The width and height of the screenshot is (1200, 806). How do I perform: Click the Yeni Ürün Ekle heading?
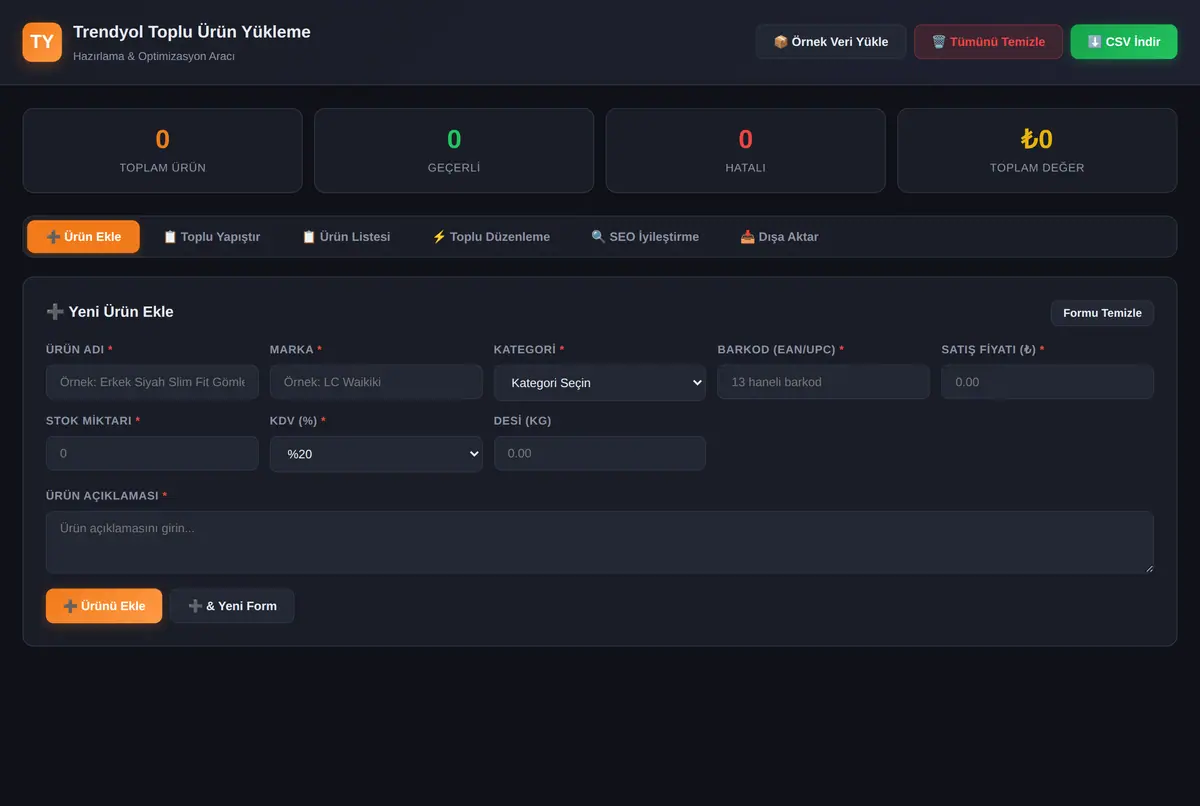110,312
